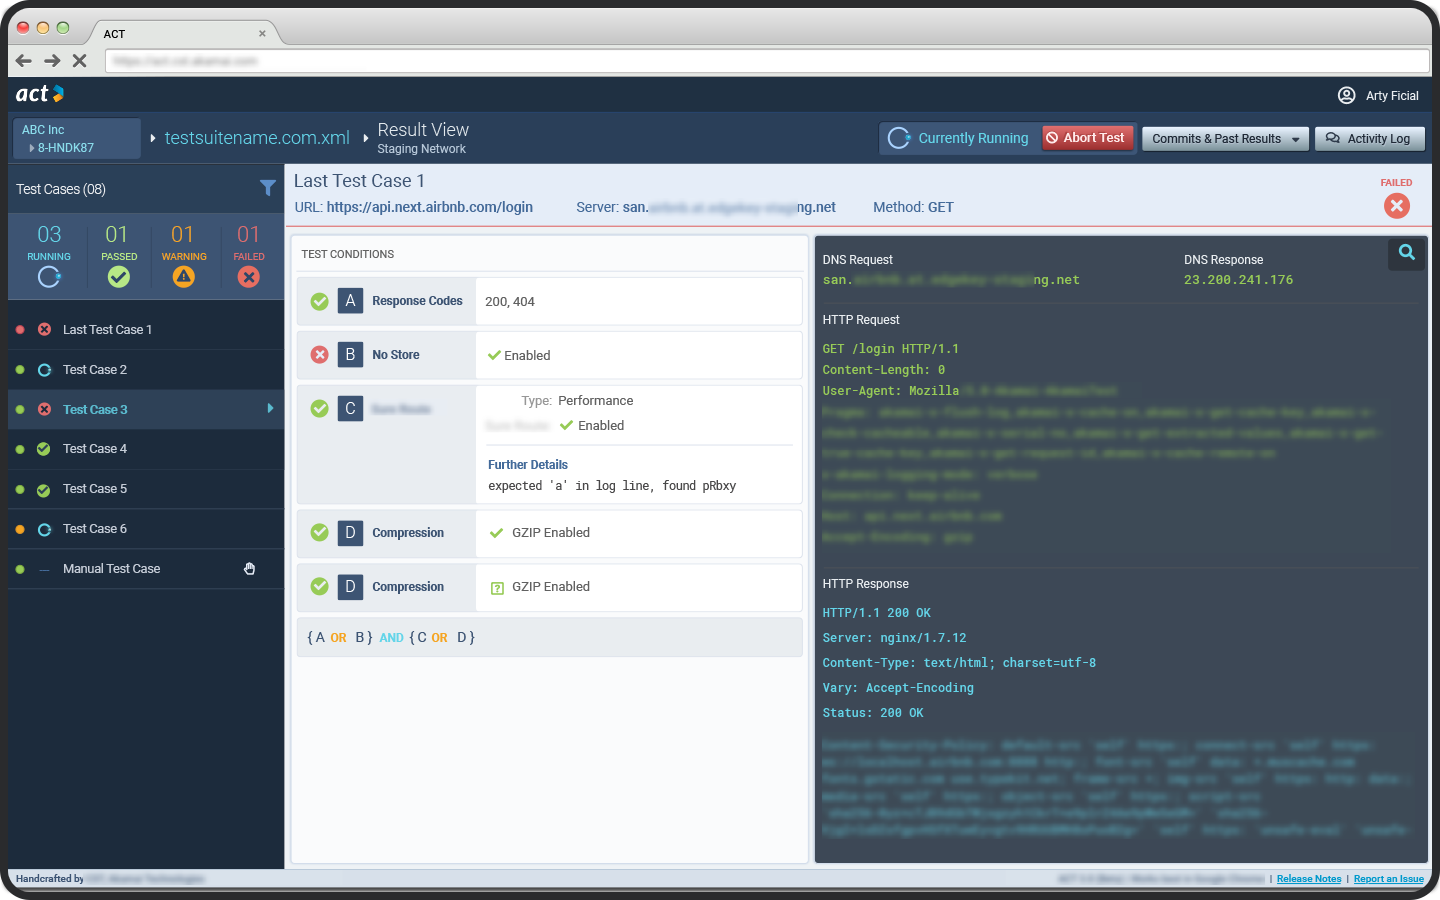Stop page loading with the X button
This screenshot has width=1440, height=900.
pos(80,61)
